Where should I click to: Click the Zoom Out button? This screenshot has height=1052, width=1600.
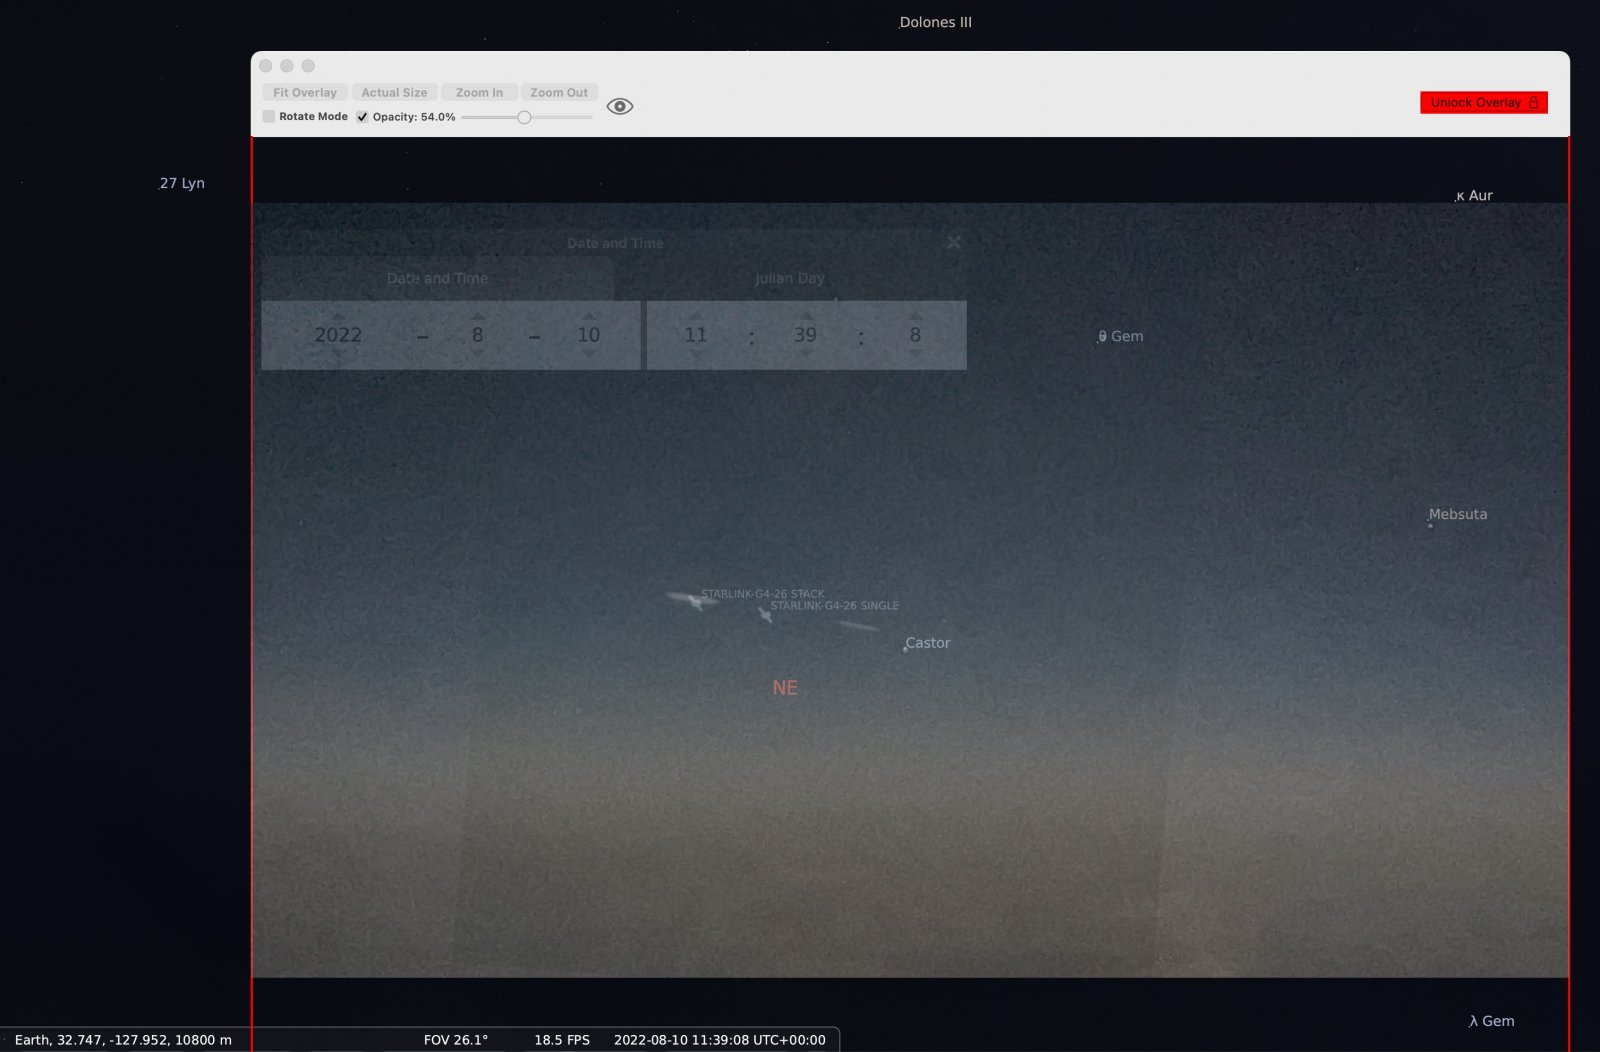tap(559, 92)
